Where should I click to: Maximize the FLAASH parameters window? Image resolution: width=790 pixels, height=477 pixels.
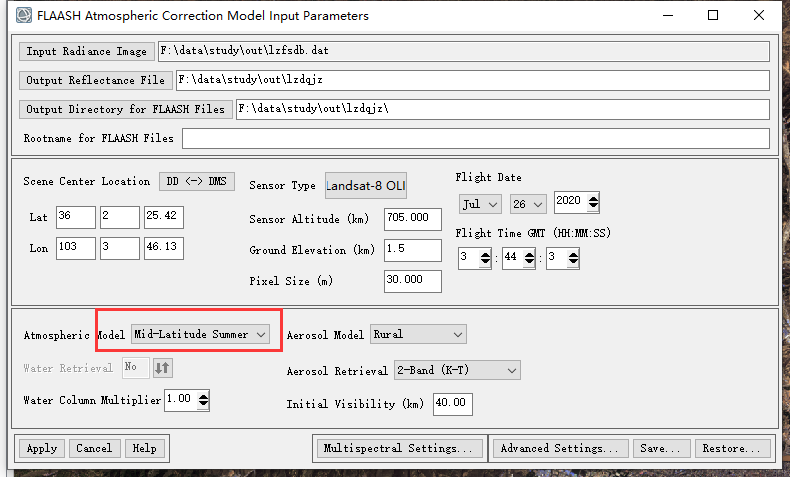tap(713, 15)
